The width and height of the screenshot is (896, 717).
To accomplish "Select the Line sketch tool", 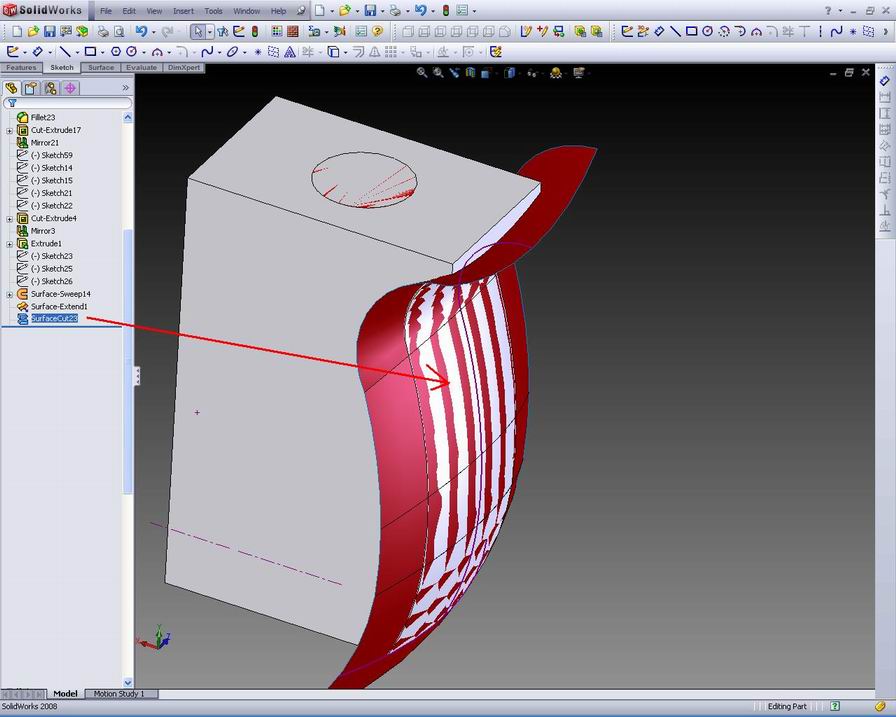I will pos(64,48).
